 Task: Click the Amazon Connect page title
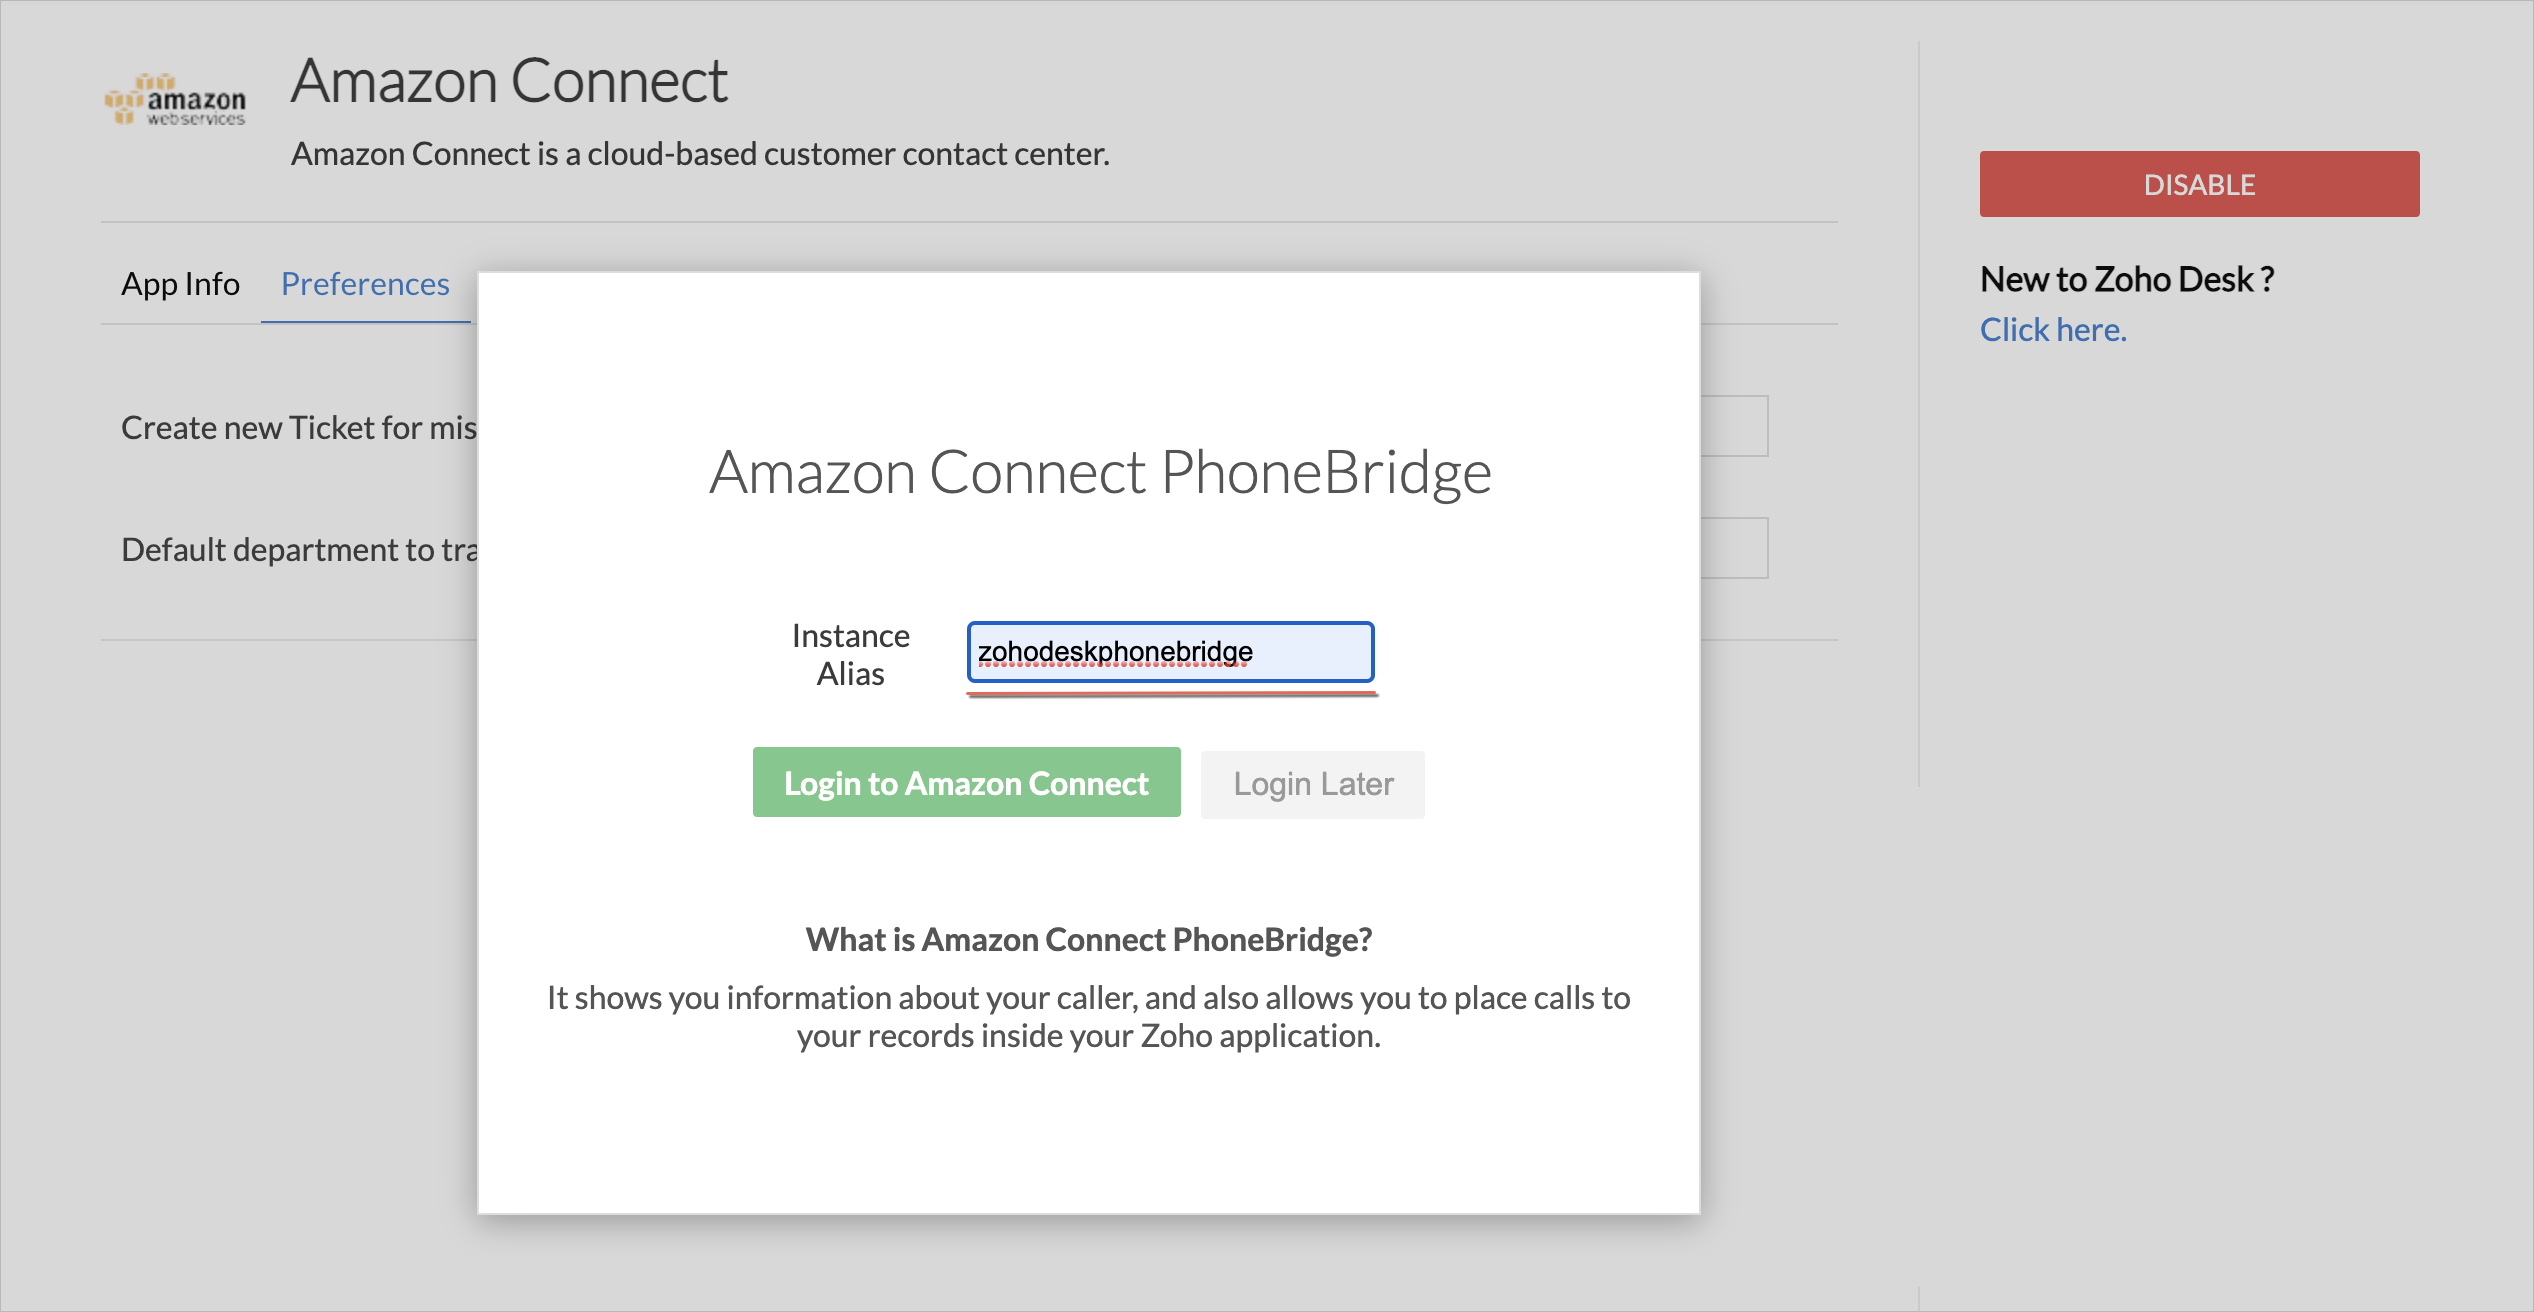pyautogui.click(x=509, y=81)
